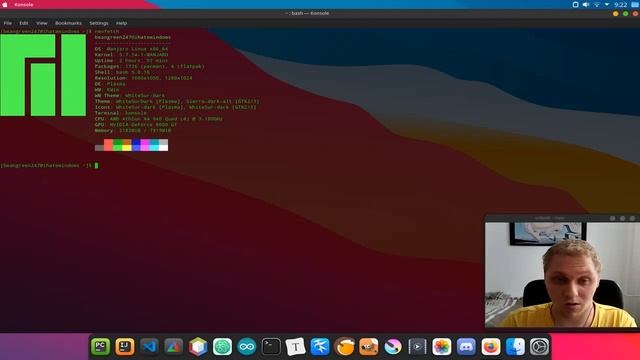Open the orange round face dock icon
The width and height of the screenshot is (640, 360).
pos(344,347)
